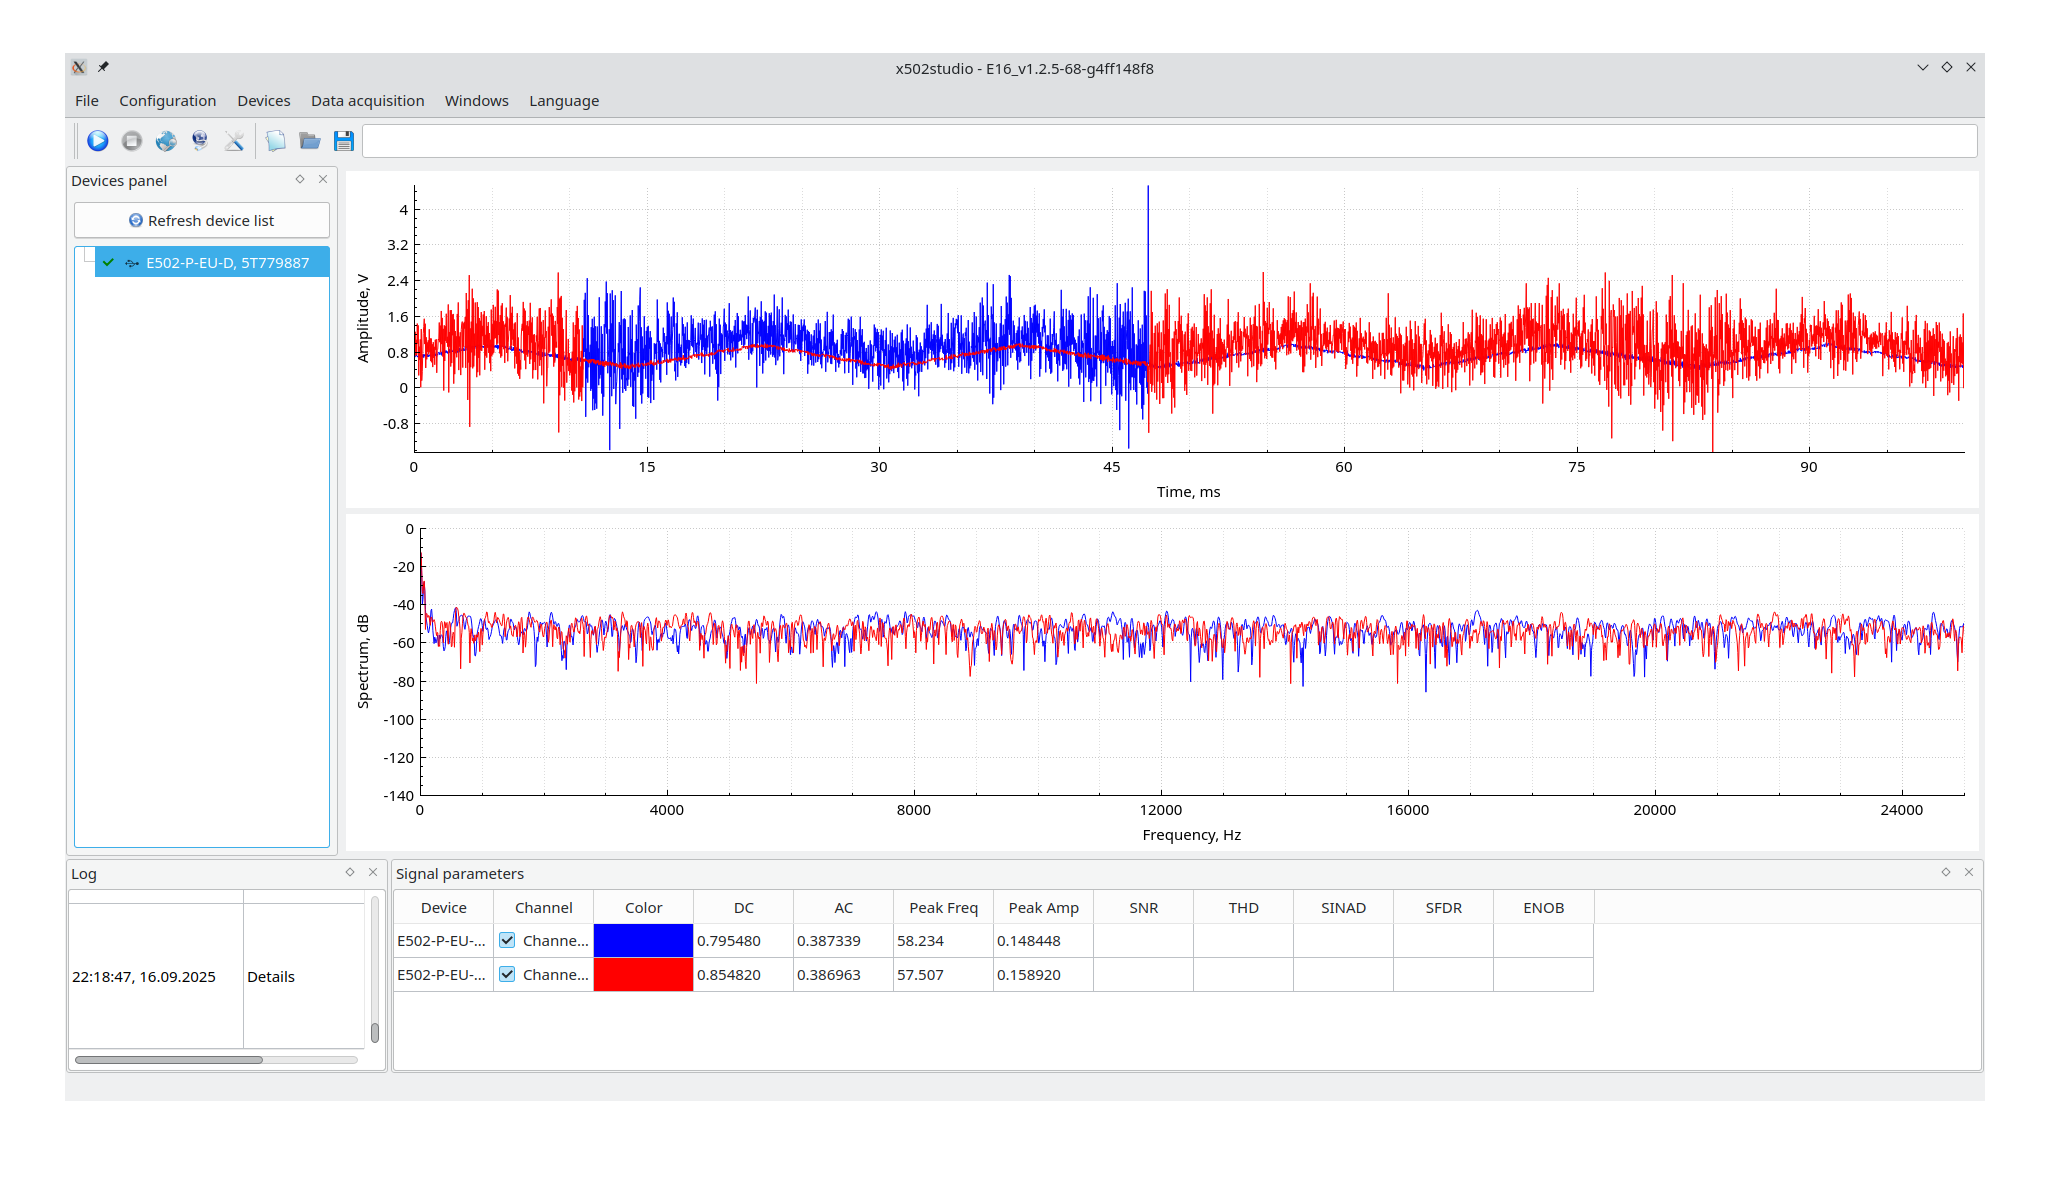The image size is (2050, 1178).
Task: Open configuration with the folder icon
Action: (x=310, y=141)
